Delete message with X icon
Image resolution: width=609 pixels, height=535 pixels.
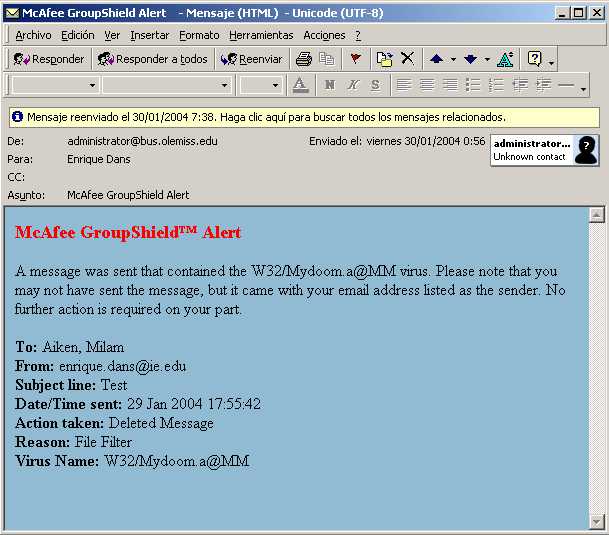coord(407,59)
